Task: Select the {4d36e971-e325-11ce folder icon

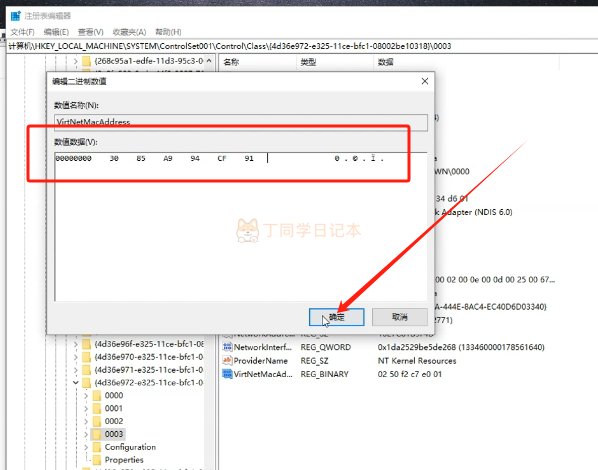Action: click(87, 370)
